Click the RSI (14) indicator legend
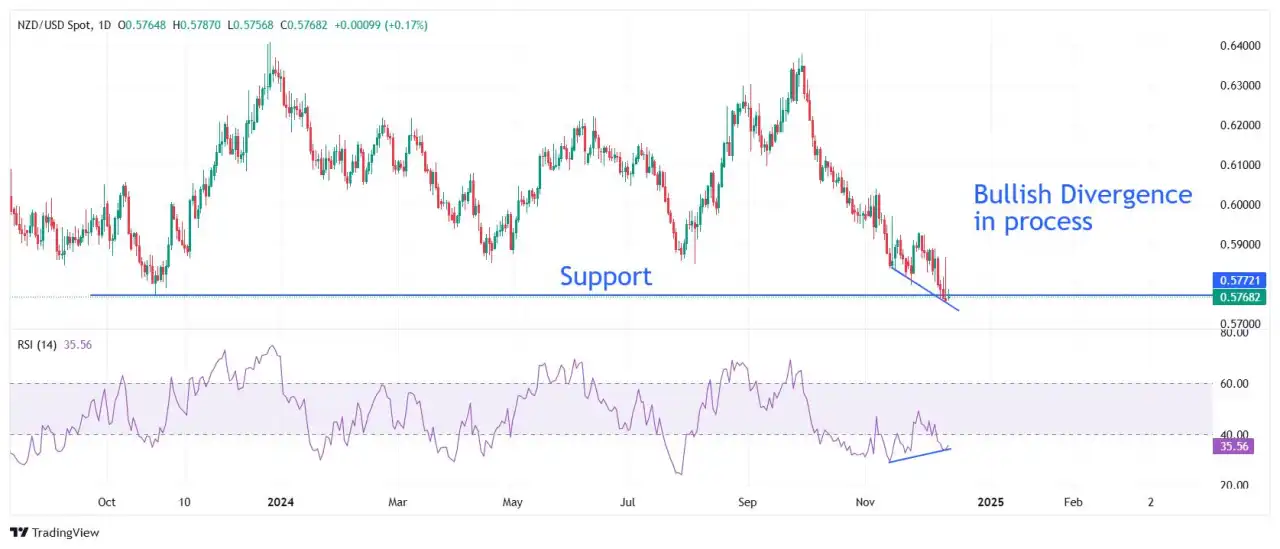The image size is (1280, 549). pyautogui.click(x=39, y=344)
